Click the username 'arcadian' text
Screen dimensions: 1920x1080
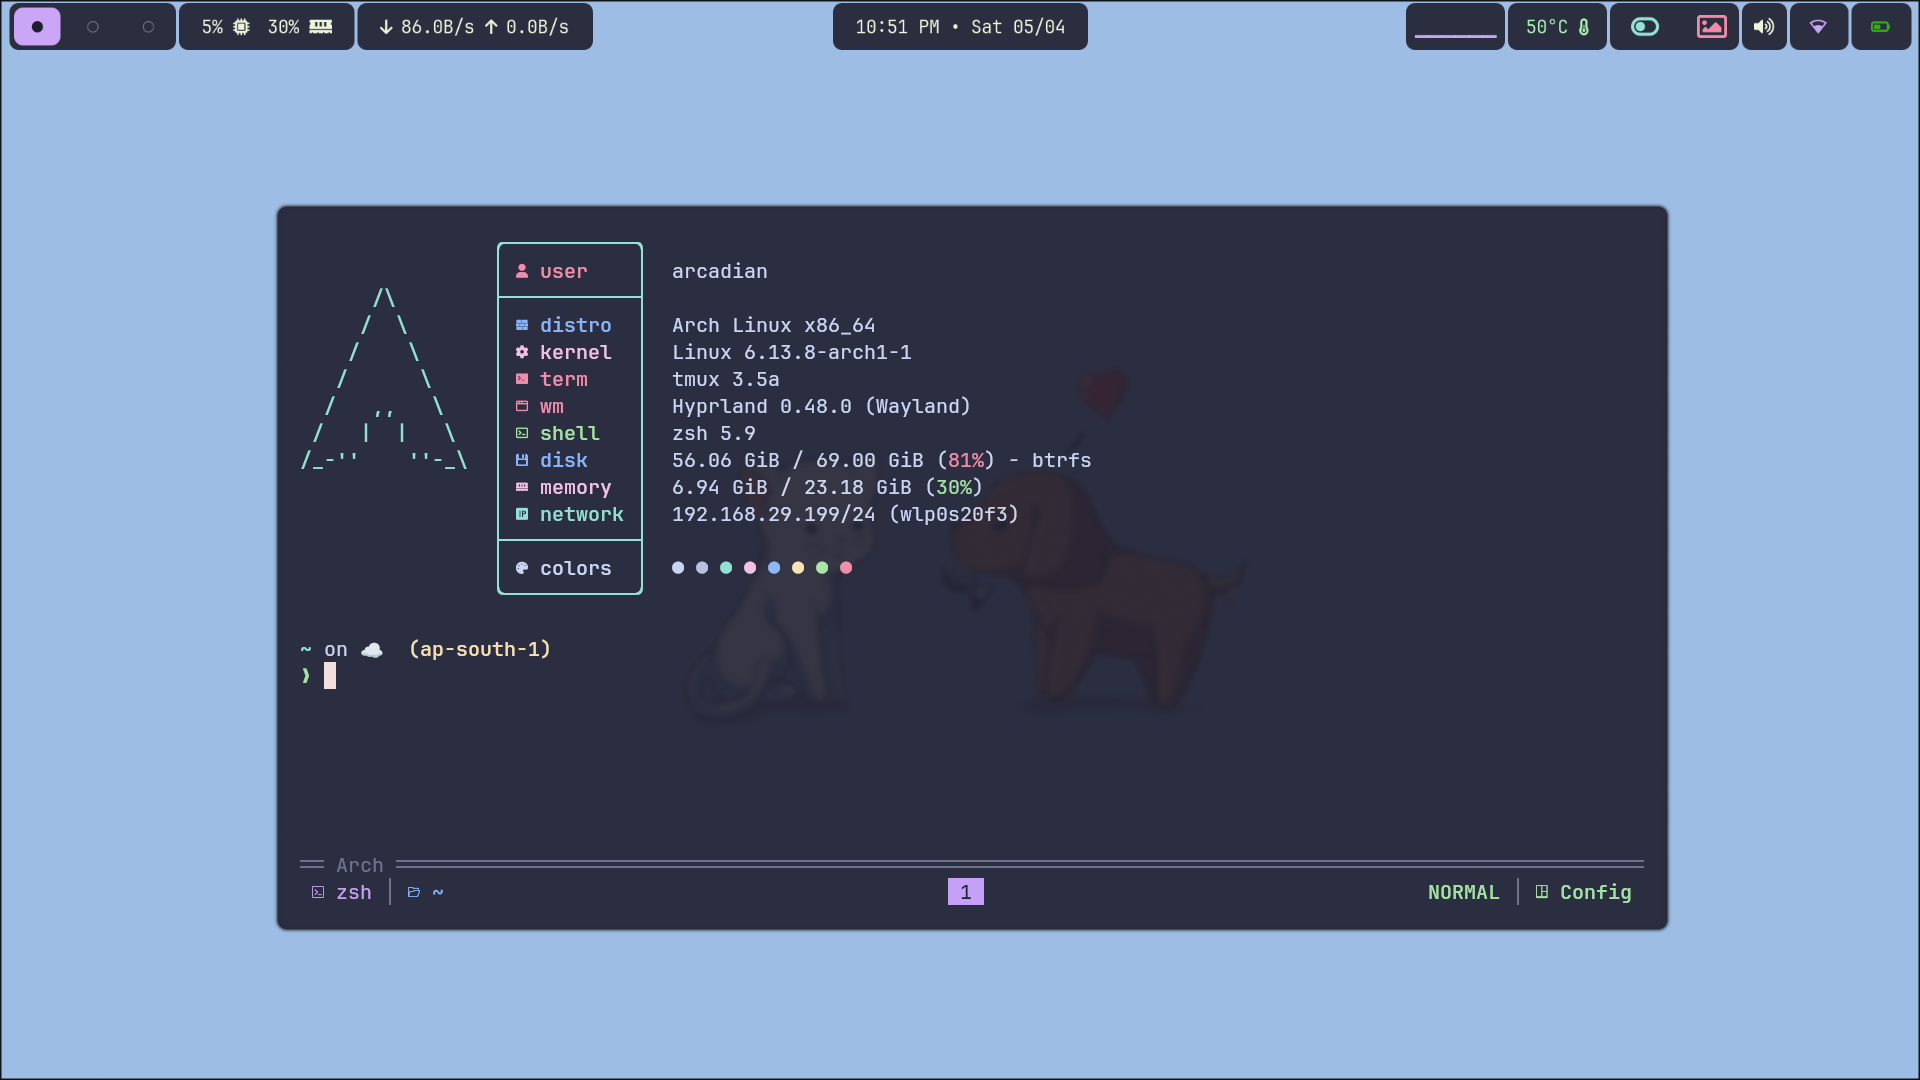720,271
